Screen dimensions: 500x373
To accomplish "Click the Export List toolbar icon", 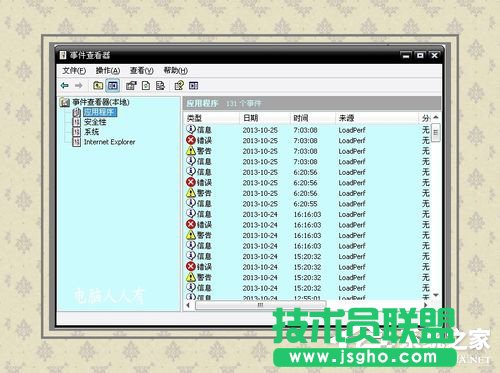I will pos(160,86).
